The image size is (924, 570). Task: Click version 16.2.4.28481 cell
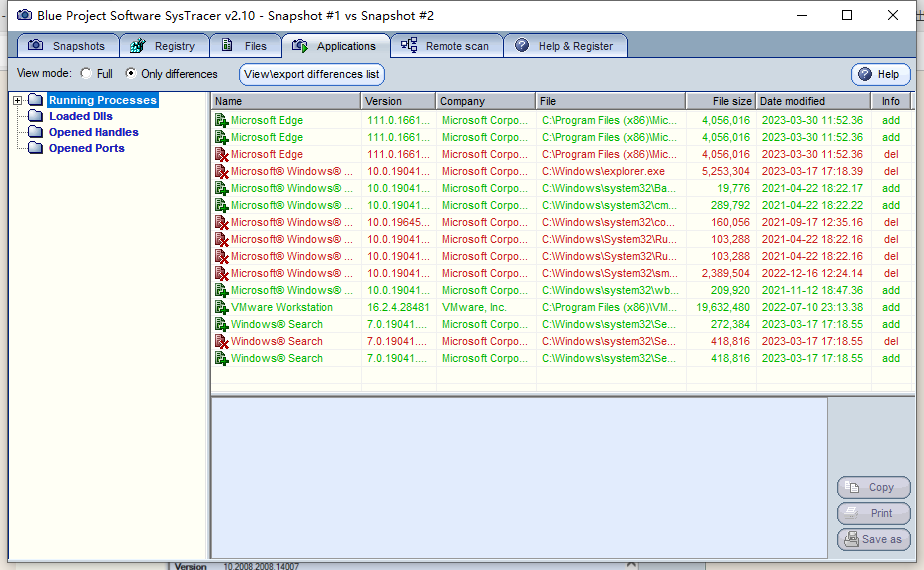tap(398, 308)
